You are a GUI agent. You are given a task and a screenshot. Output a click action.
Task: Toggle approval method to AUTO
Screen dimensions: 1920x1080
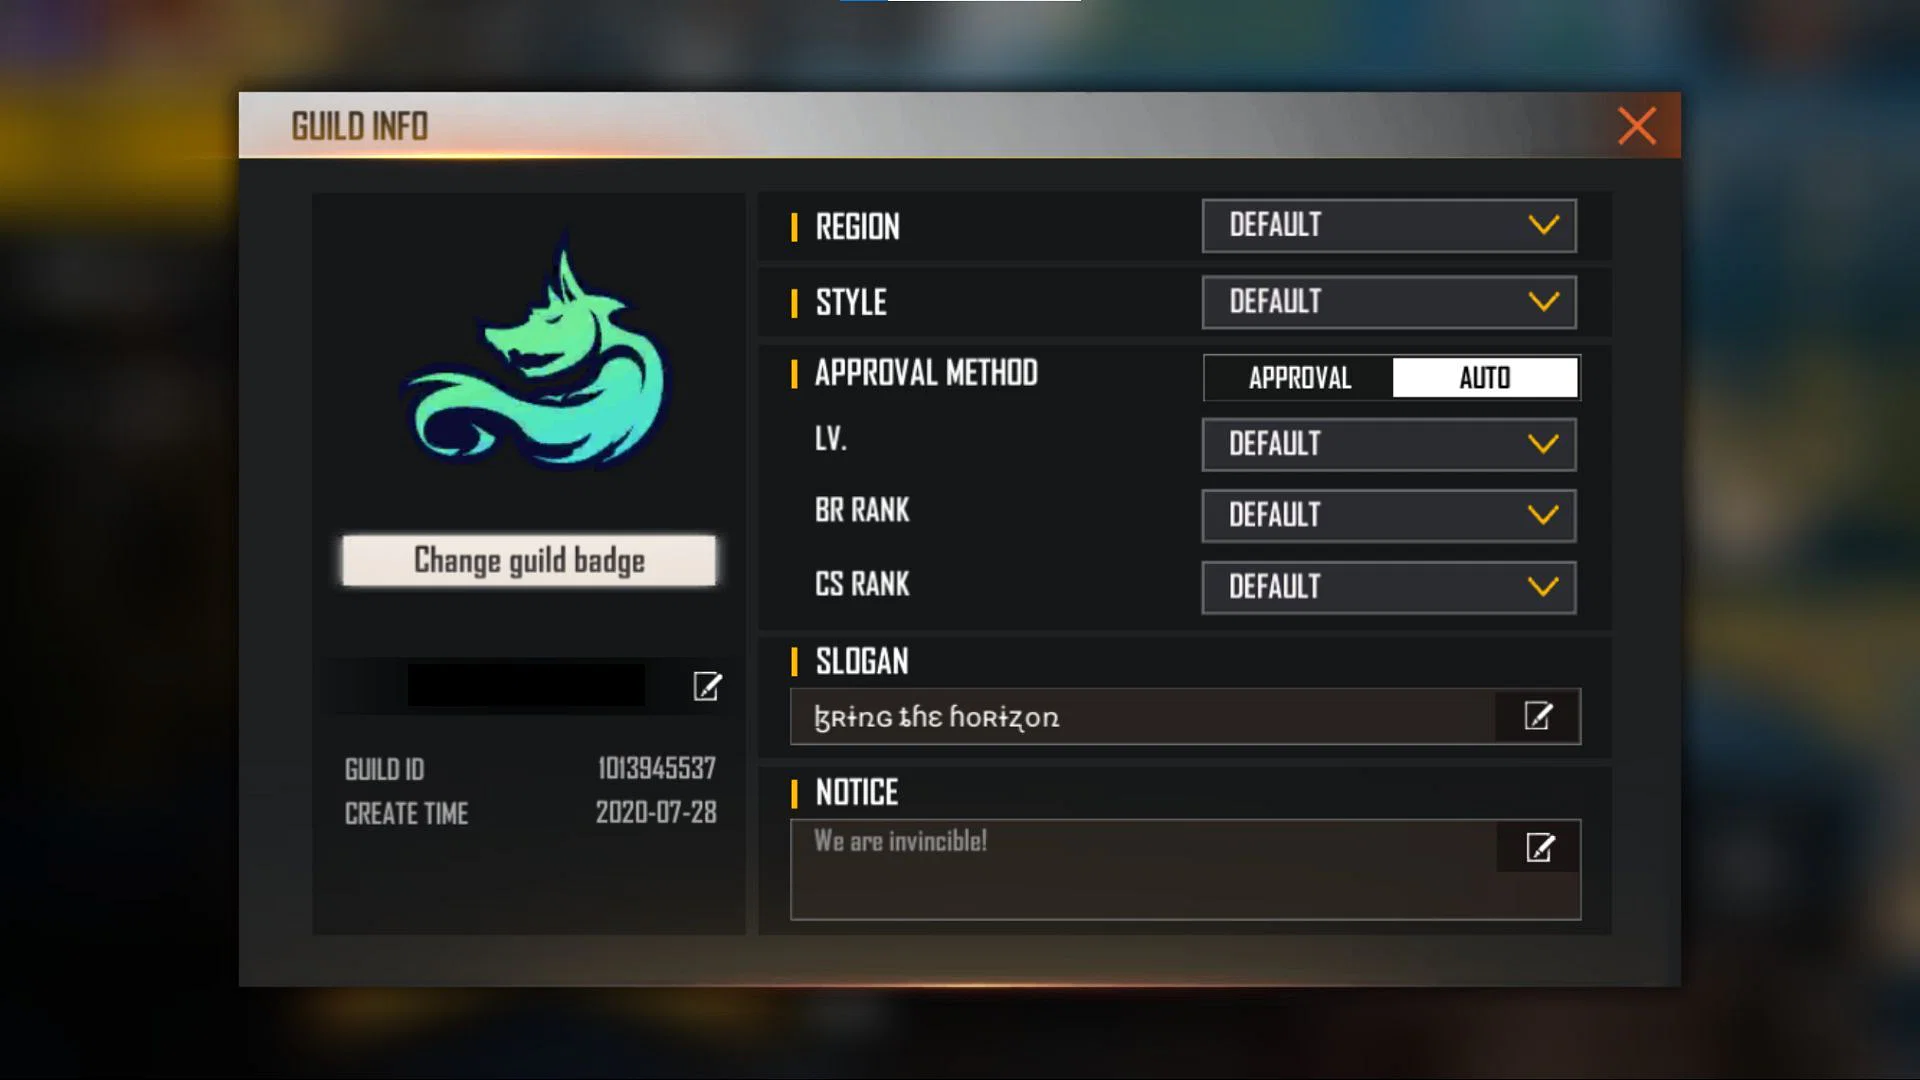pos(1484,378)
